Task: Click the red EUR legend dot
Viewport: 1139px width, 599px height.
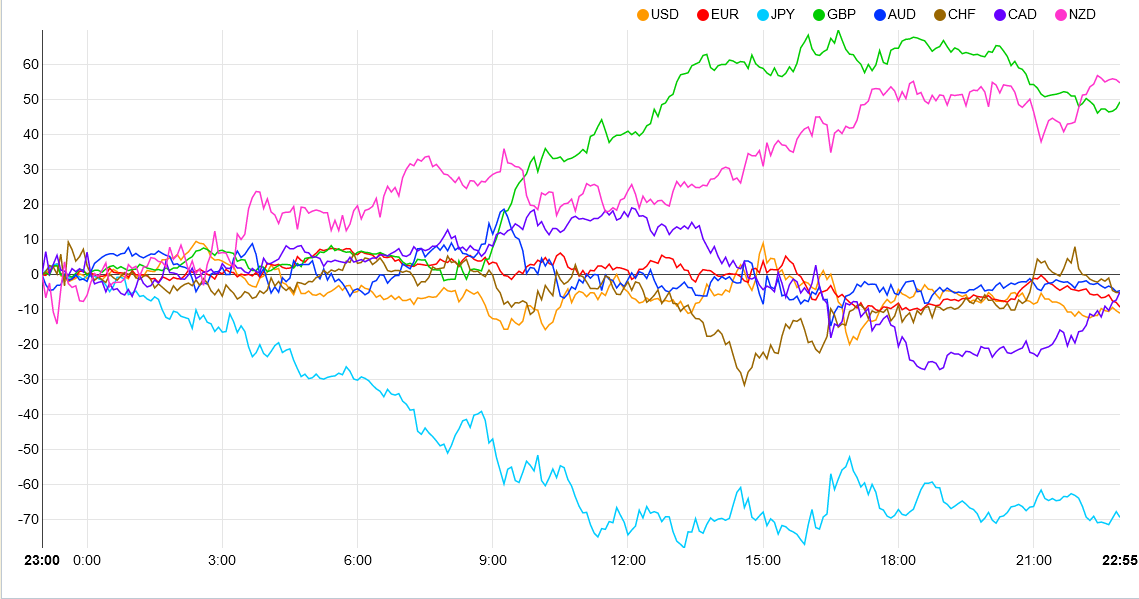Action: (703, 15)
